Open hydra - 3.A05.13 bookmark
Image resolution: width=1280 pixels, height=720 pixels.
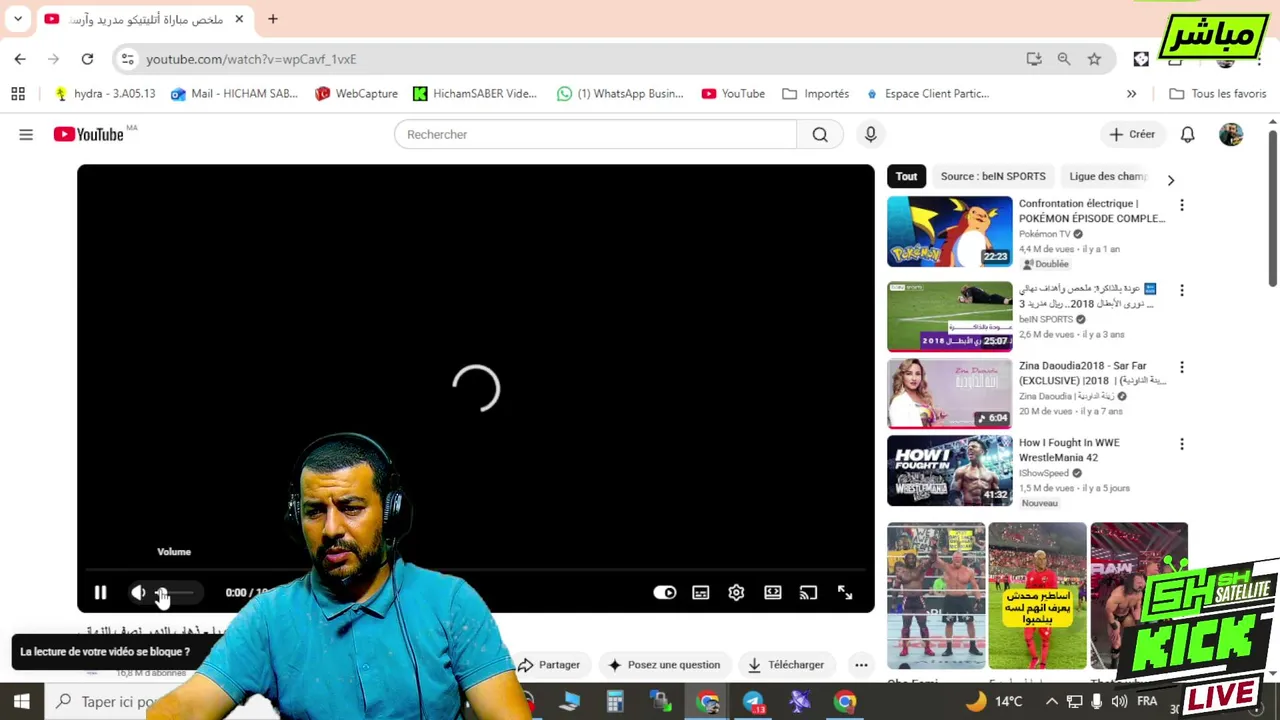coord(104,94)
